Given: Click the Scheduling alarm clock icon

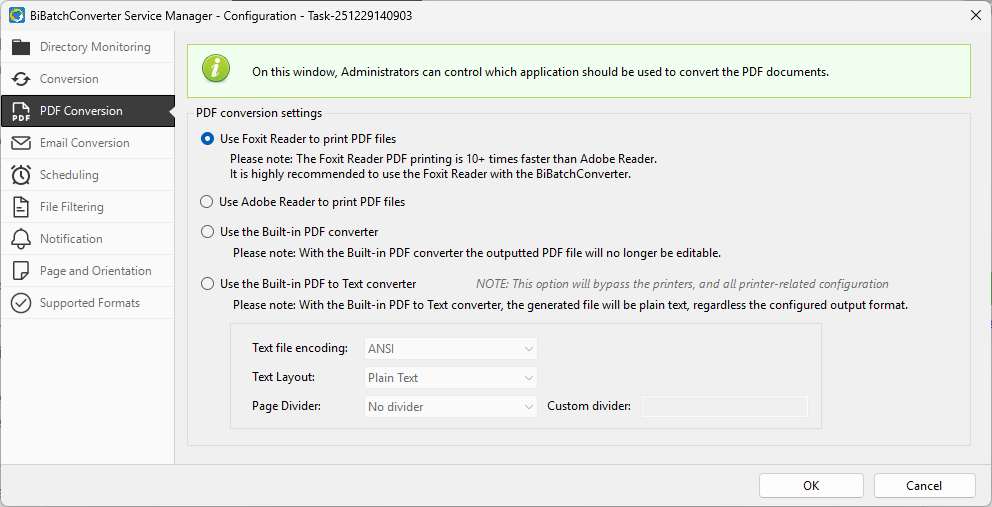Looking at the screenshot, I should 21,175.
